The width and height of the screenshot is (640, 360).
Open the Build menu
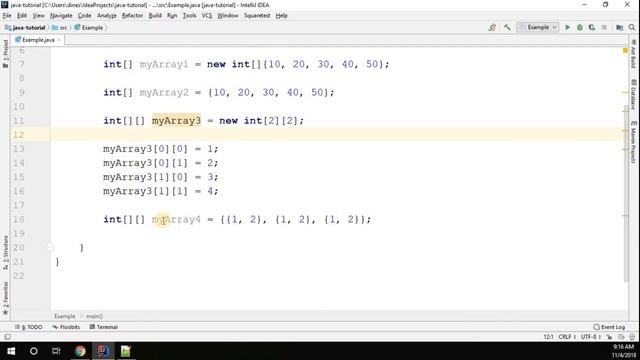click(155, 16)
